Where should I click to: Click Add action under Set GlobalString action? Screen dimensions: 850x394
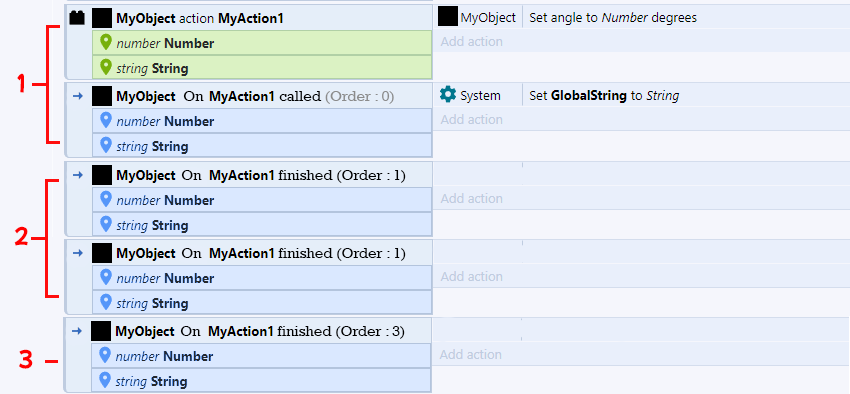(472, 119)
